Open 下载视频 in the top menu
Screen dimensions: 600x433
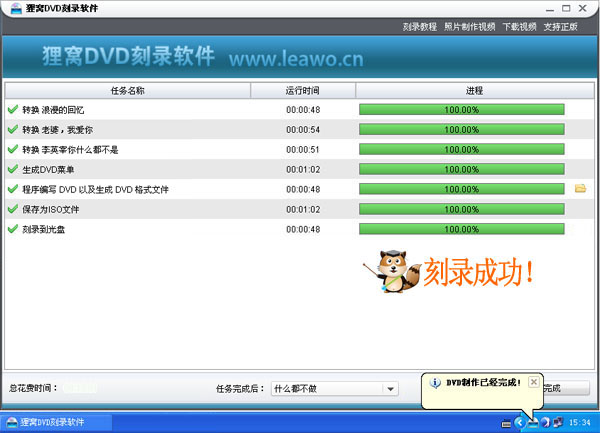click(x=519, y=27)
